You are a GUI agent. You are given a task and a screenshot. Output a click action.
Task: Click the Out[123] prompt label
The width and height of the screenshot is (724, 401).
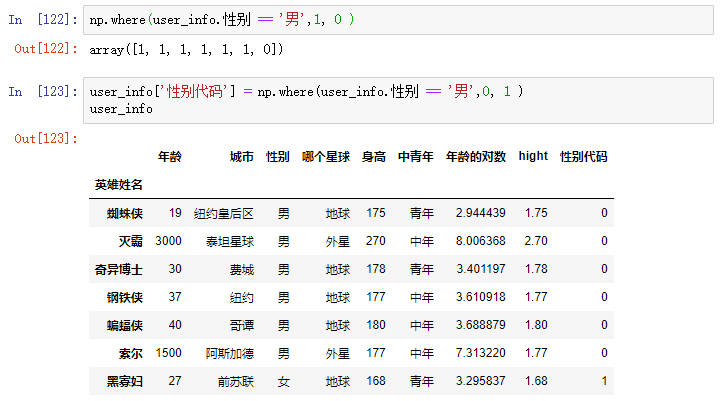tap(46, 138)
